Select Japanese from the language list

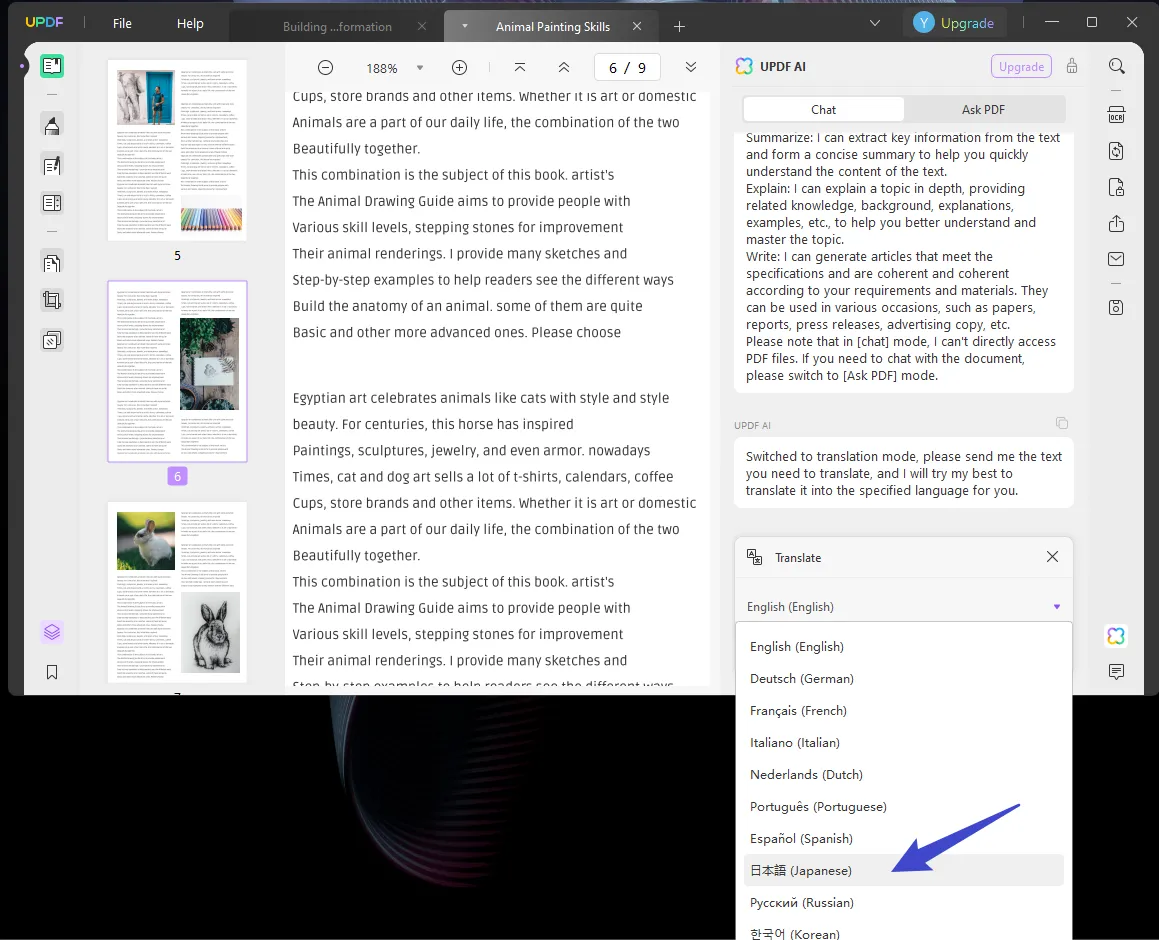(801, 870)
